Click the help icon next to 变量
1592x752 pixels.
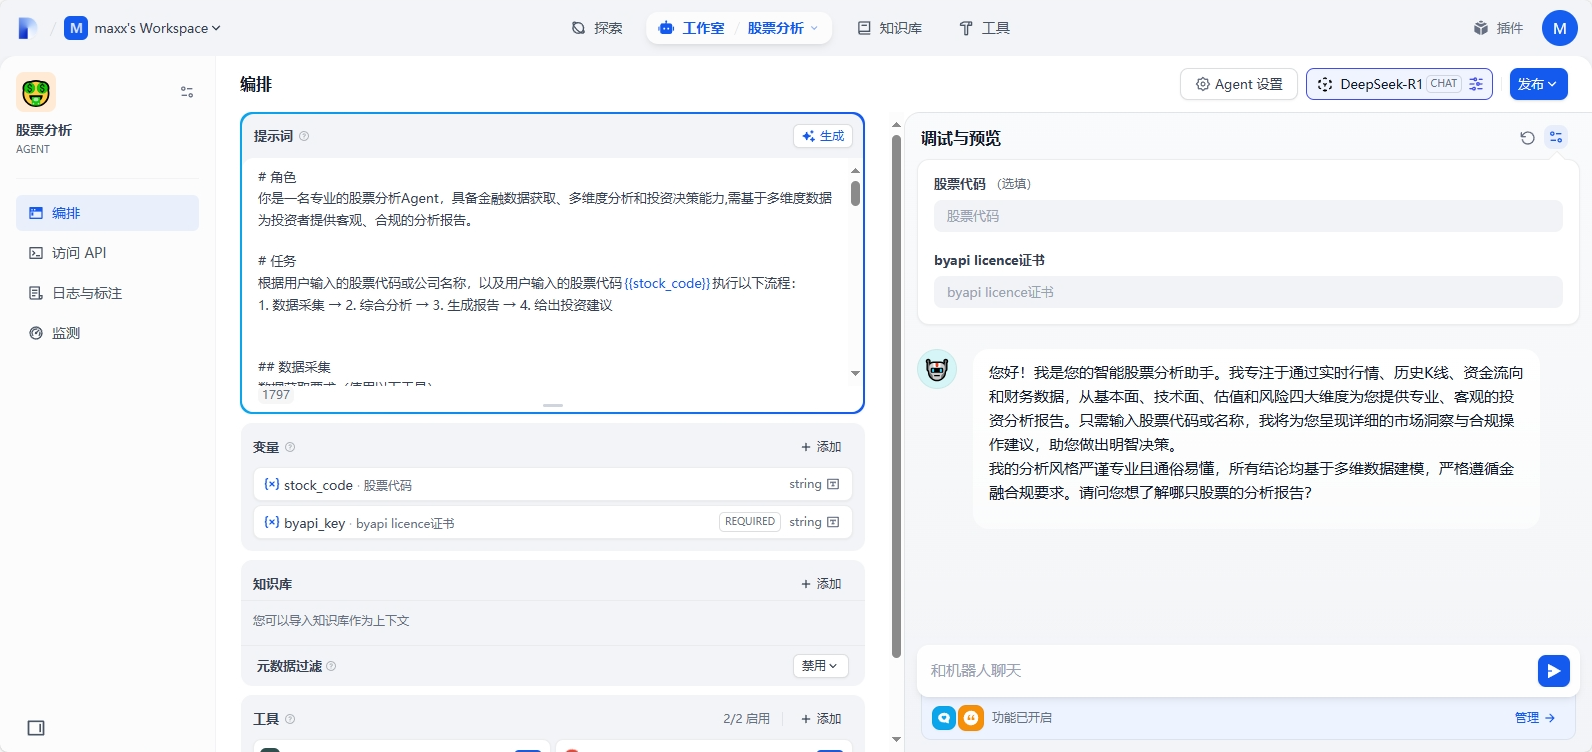tap(290, 447)
